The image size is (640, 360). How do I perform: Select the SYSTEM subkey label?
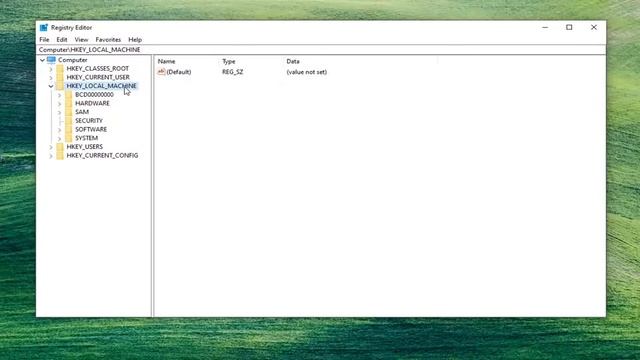87,138
